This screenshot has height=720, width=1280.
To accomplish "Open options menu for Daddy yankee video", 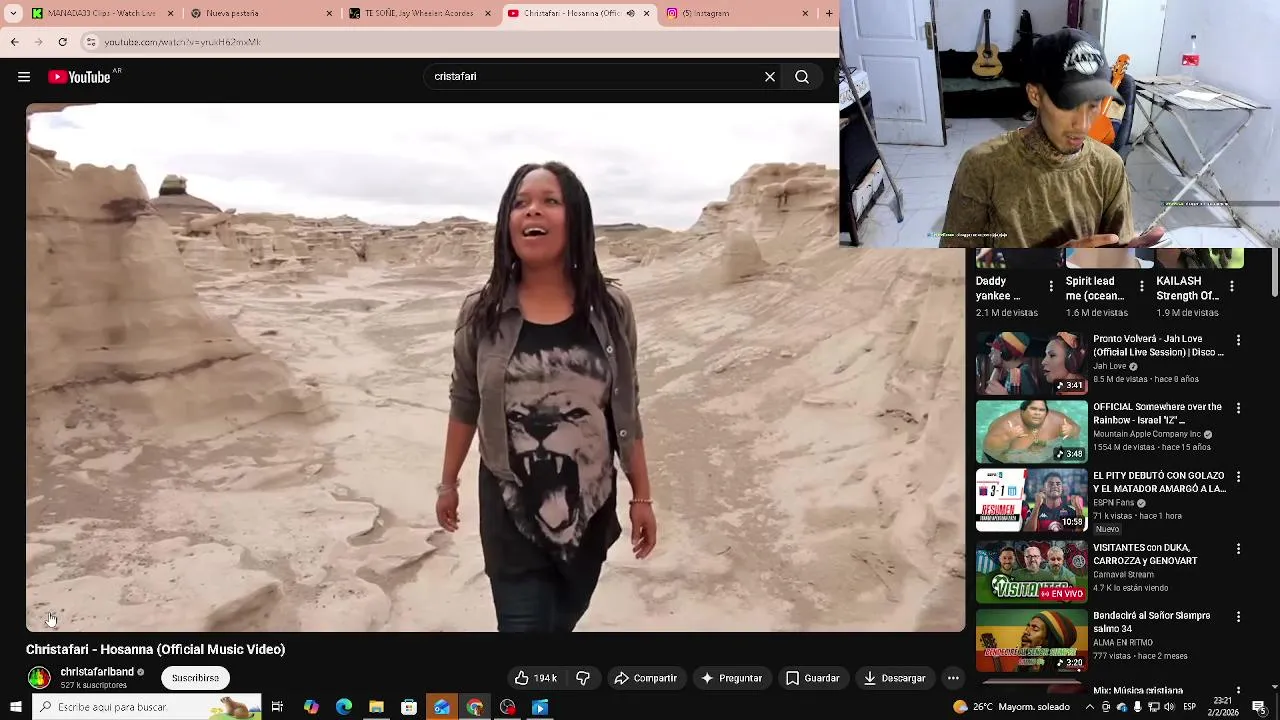I will (1051, 287).
